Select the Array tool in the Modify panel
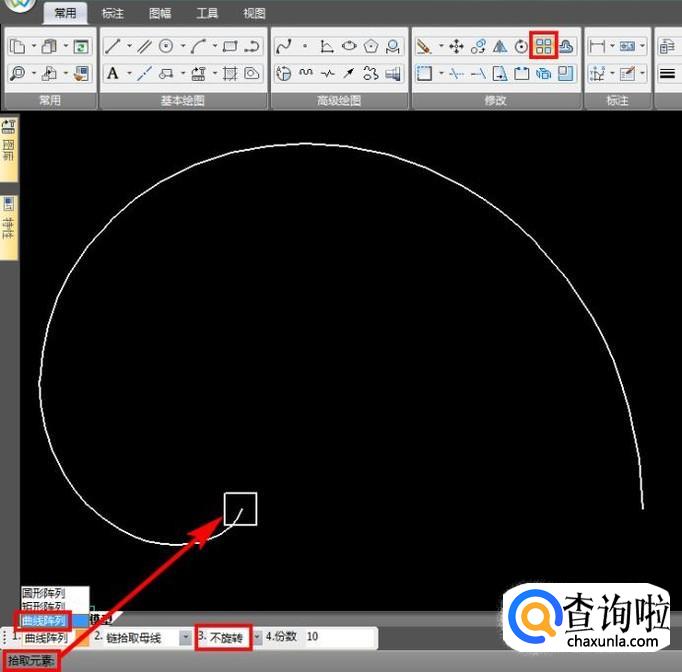Image resolution: width=682 pixels, height=672 pixels. 544,46
